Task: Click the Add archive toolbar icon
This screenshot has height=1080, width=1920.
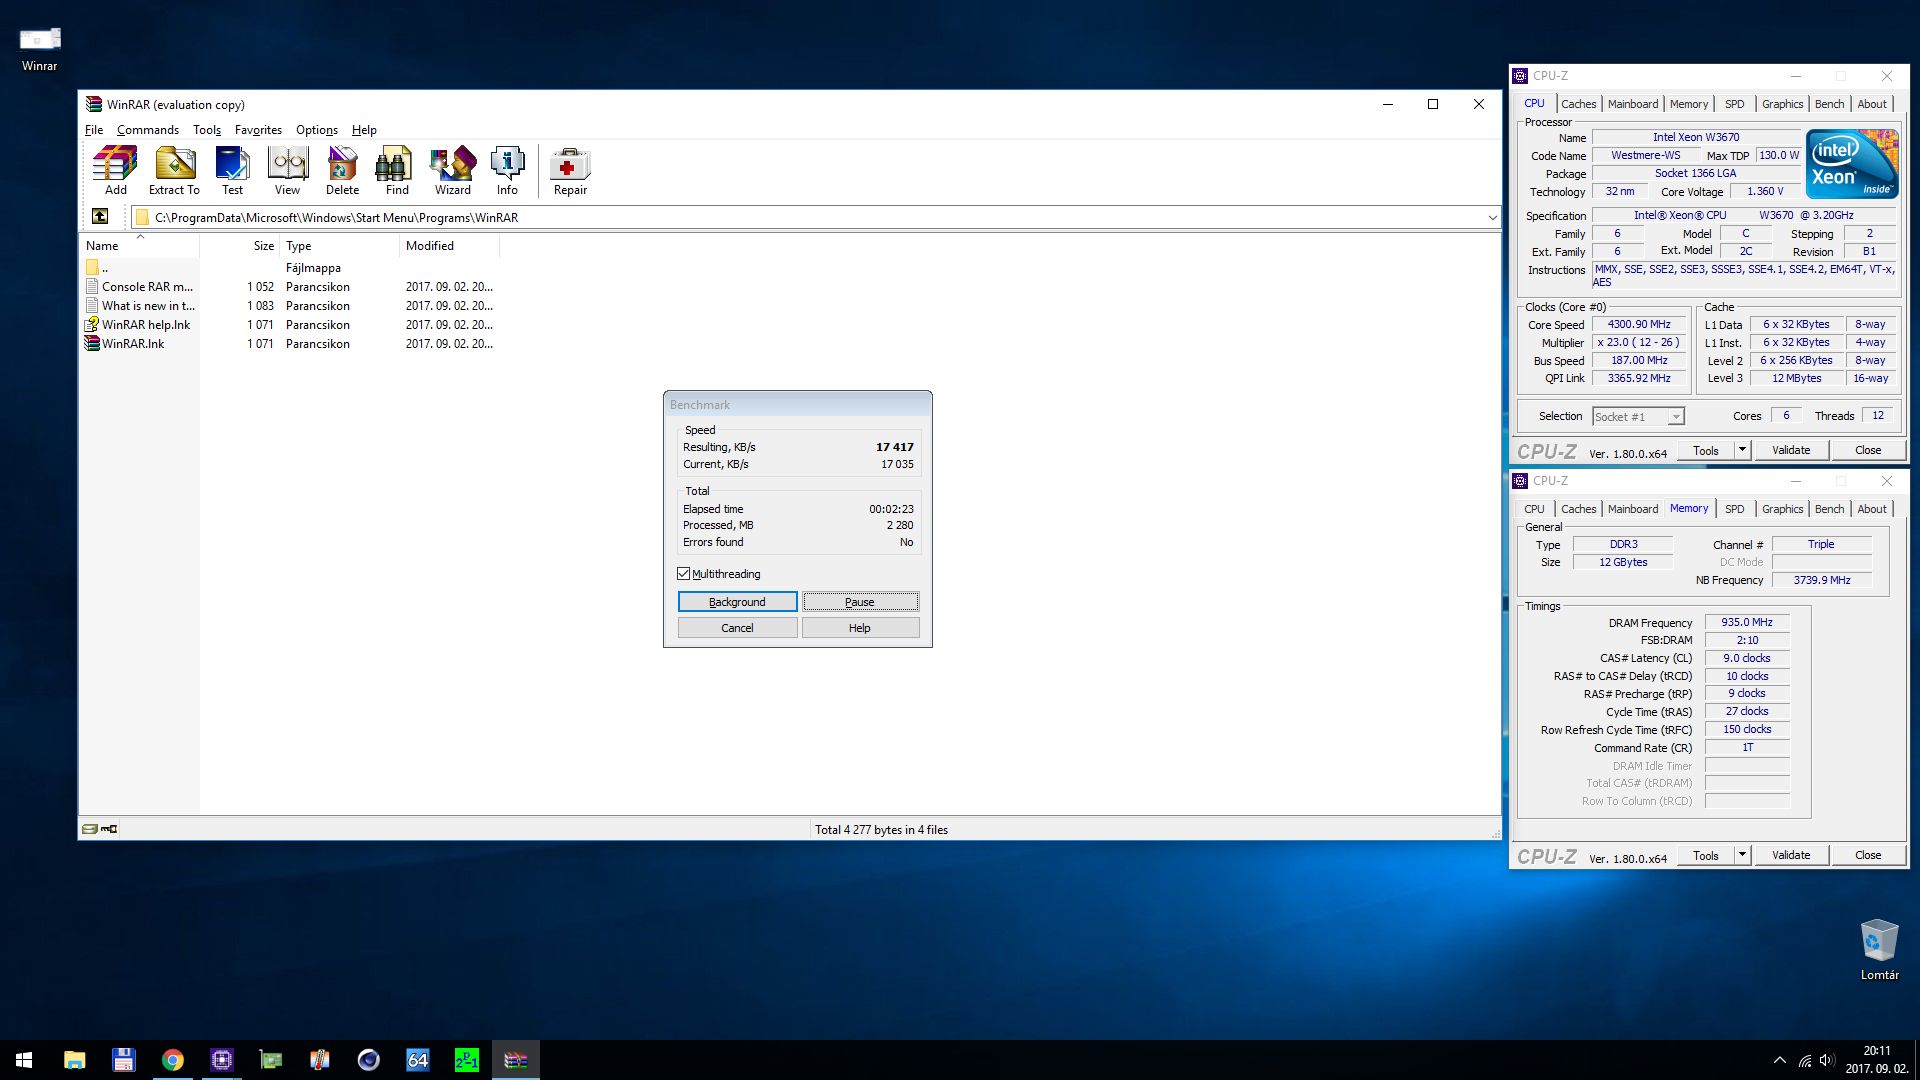Action: tap(116, 171)
